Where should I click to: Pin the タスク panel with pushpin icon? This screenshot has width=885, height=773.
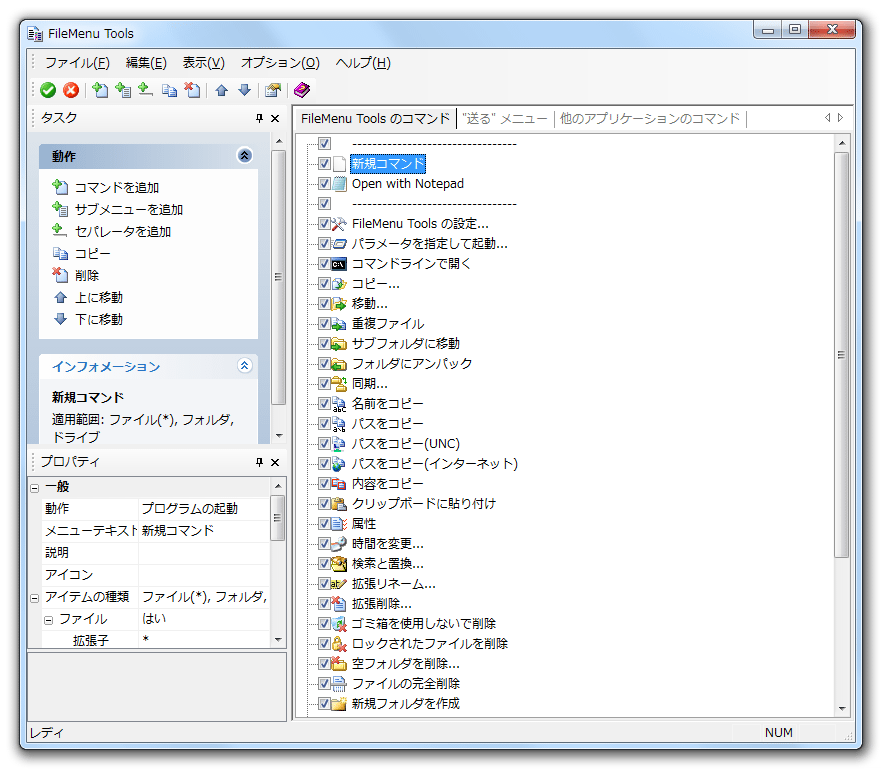(x=259, y=118)
